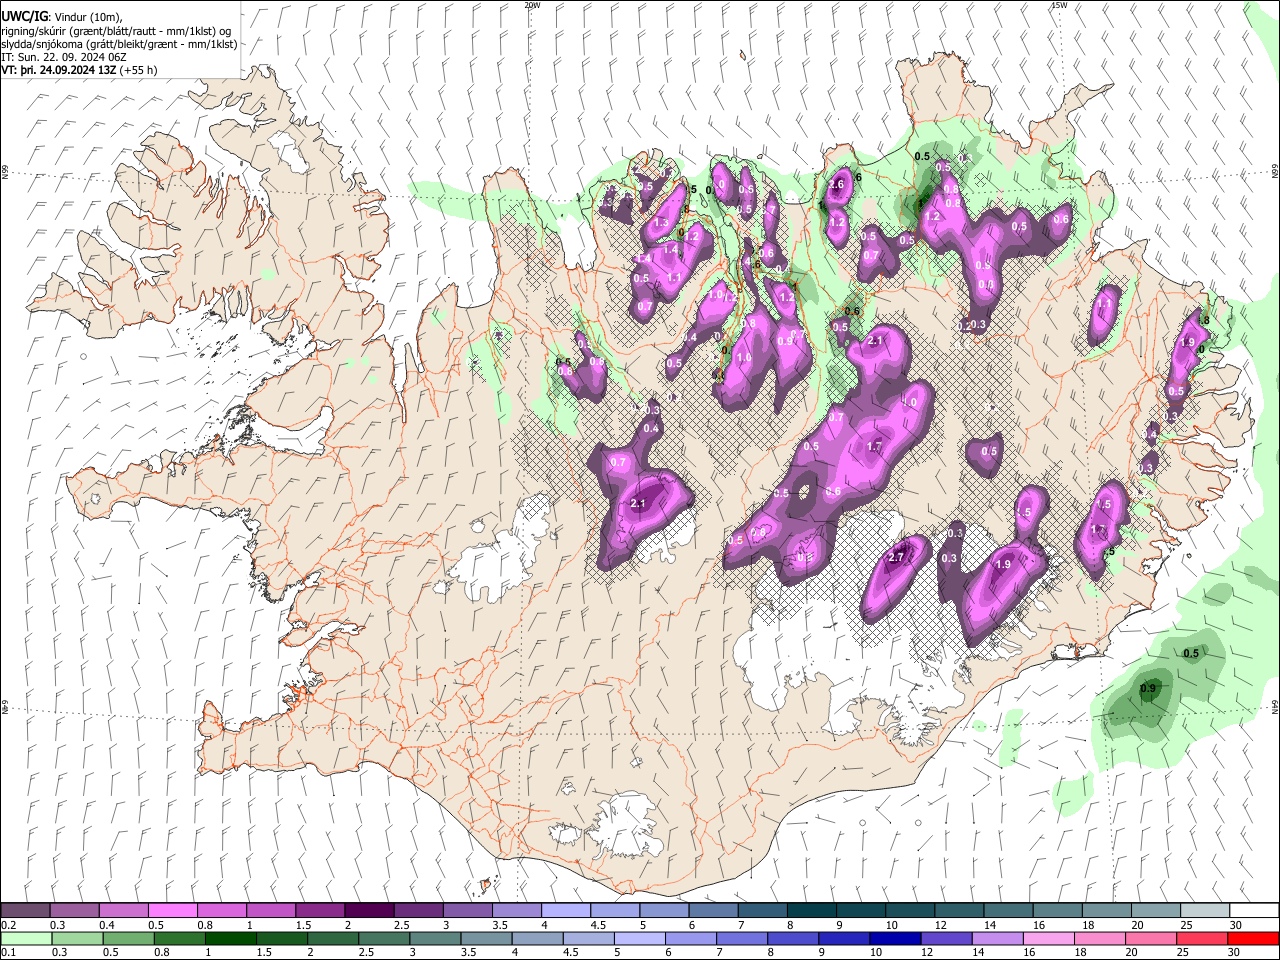Click the 2.7 value on the map

pyautogui.click(x=896, y=557)
